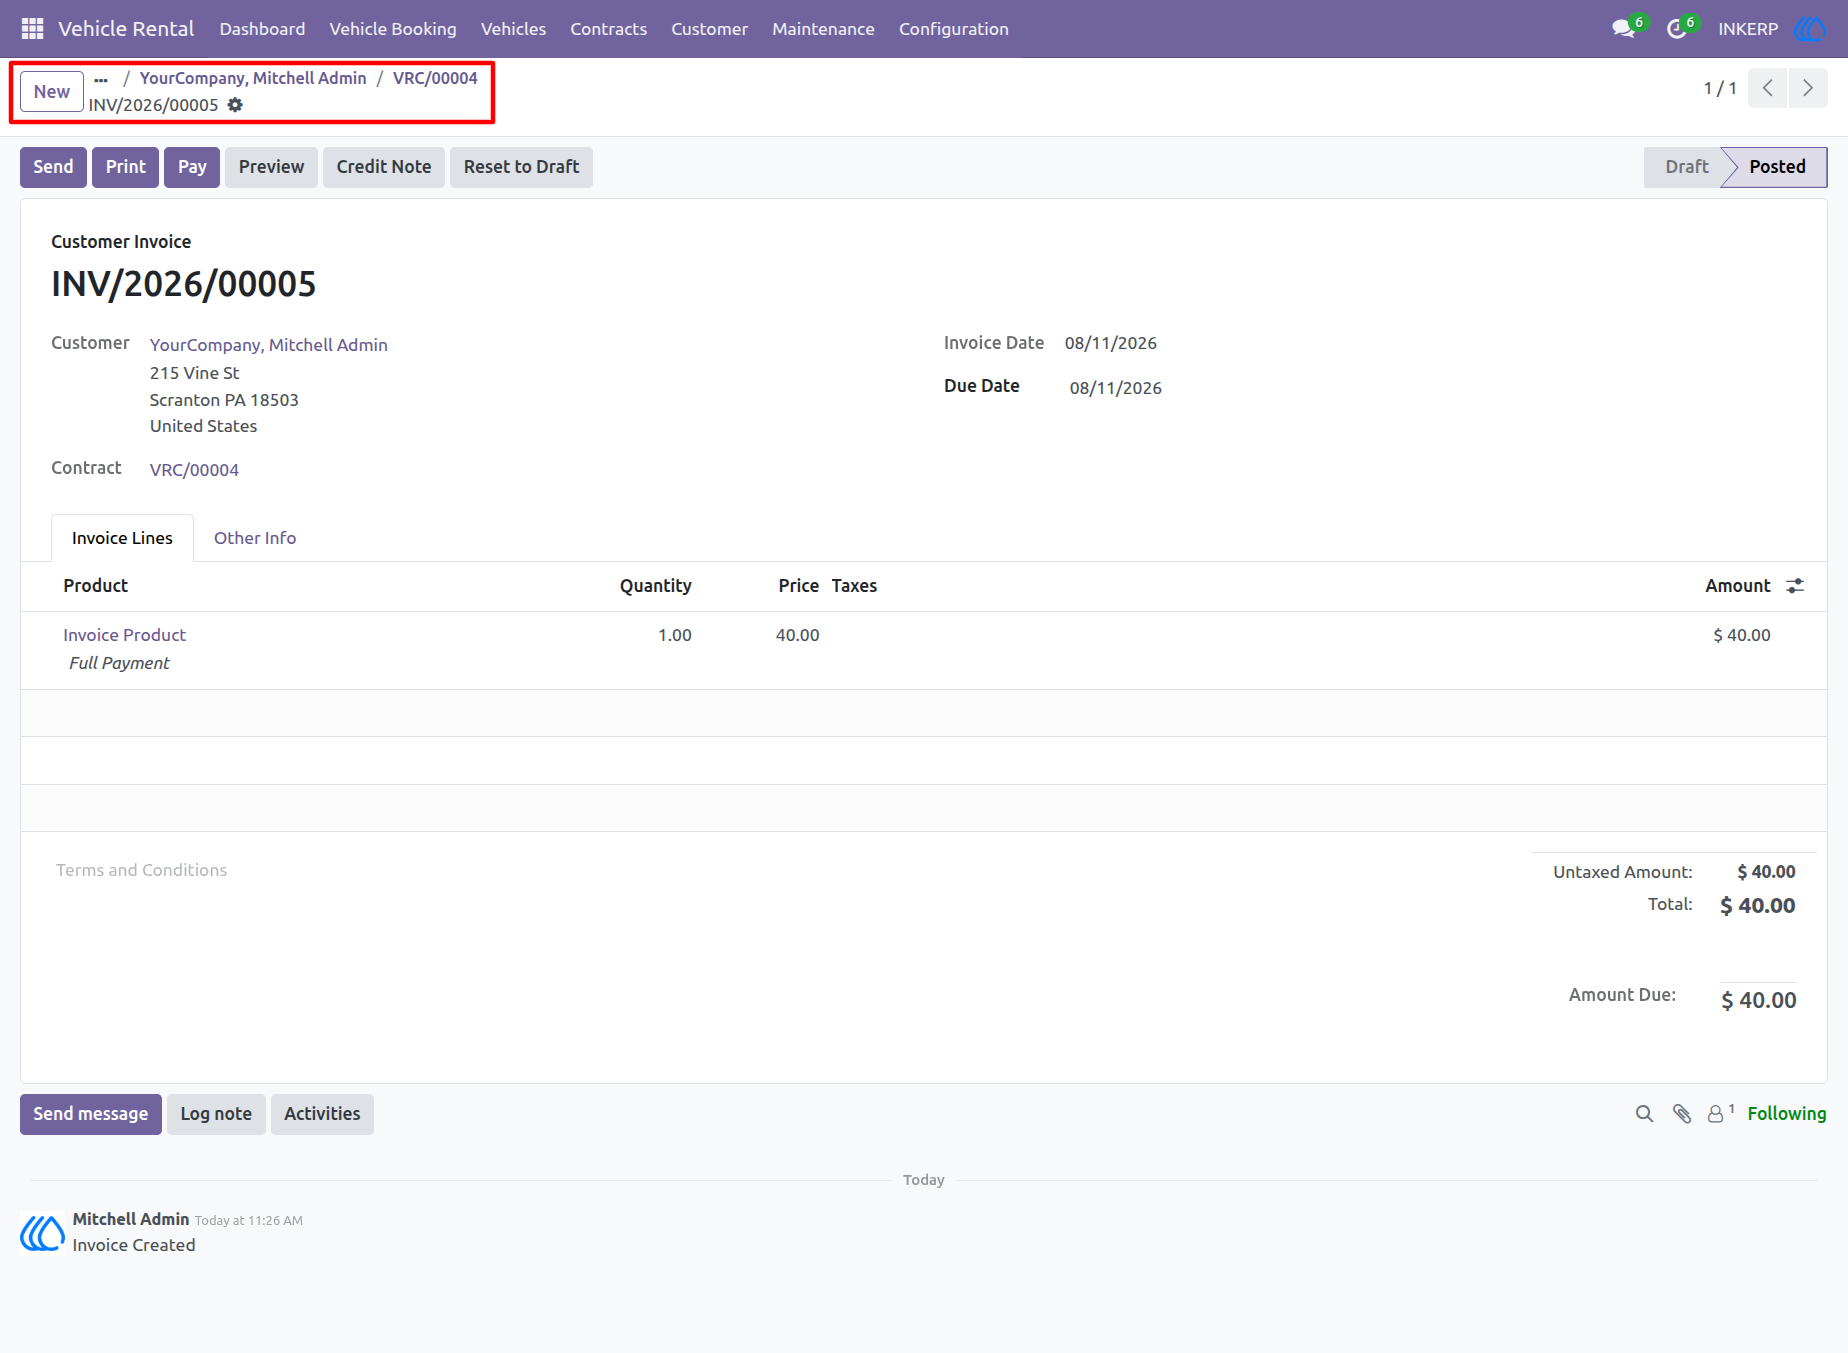This screenshot has height=1353, width=1848.
Task: Open the Customer menu
Action: coord(709,29)
